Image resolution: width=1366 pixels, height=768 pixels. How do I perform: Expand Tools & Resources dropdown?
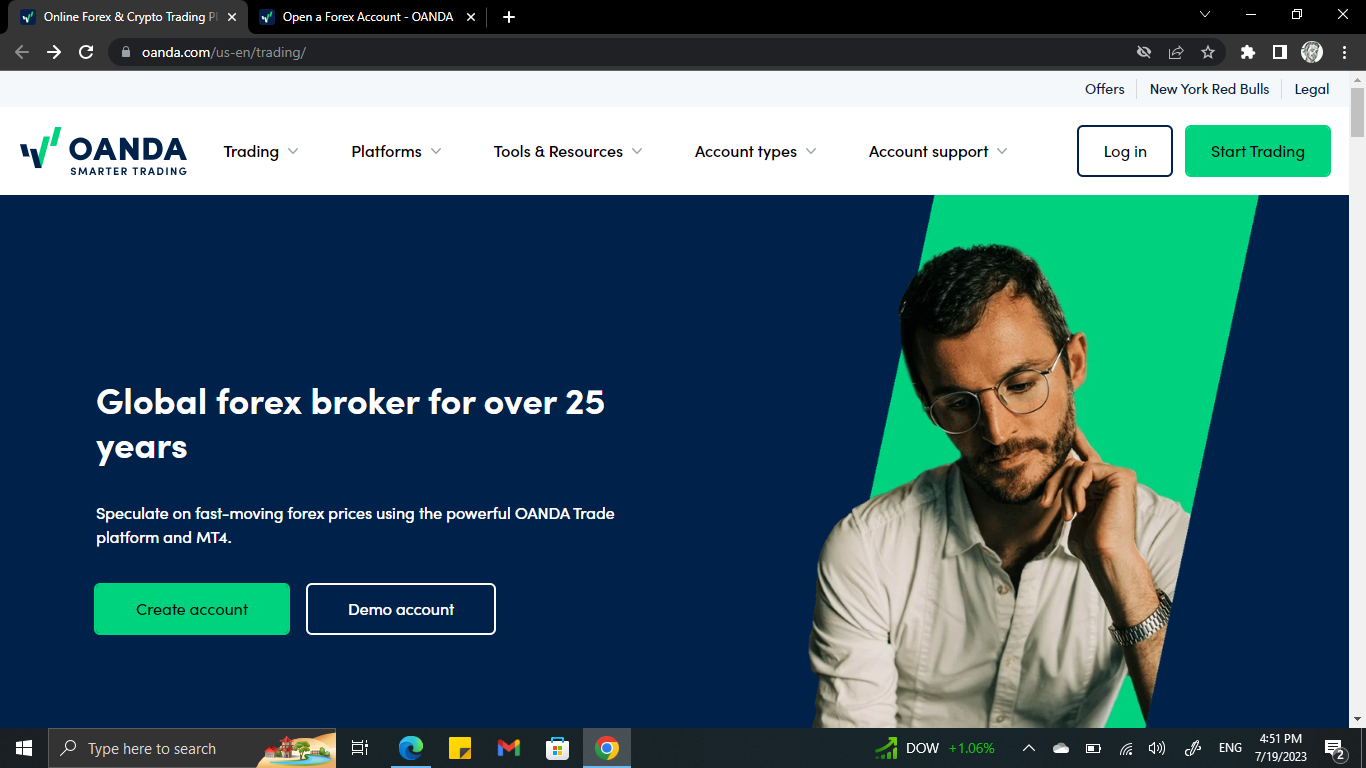568,152
